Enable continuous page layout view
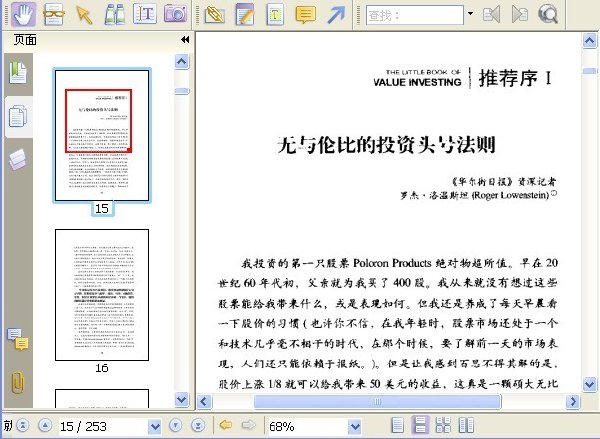This screenshot has width=600, height=439. click(x=420, y=425)
